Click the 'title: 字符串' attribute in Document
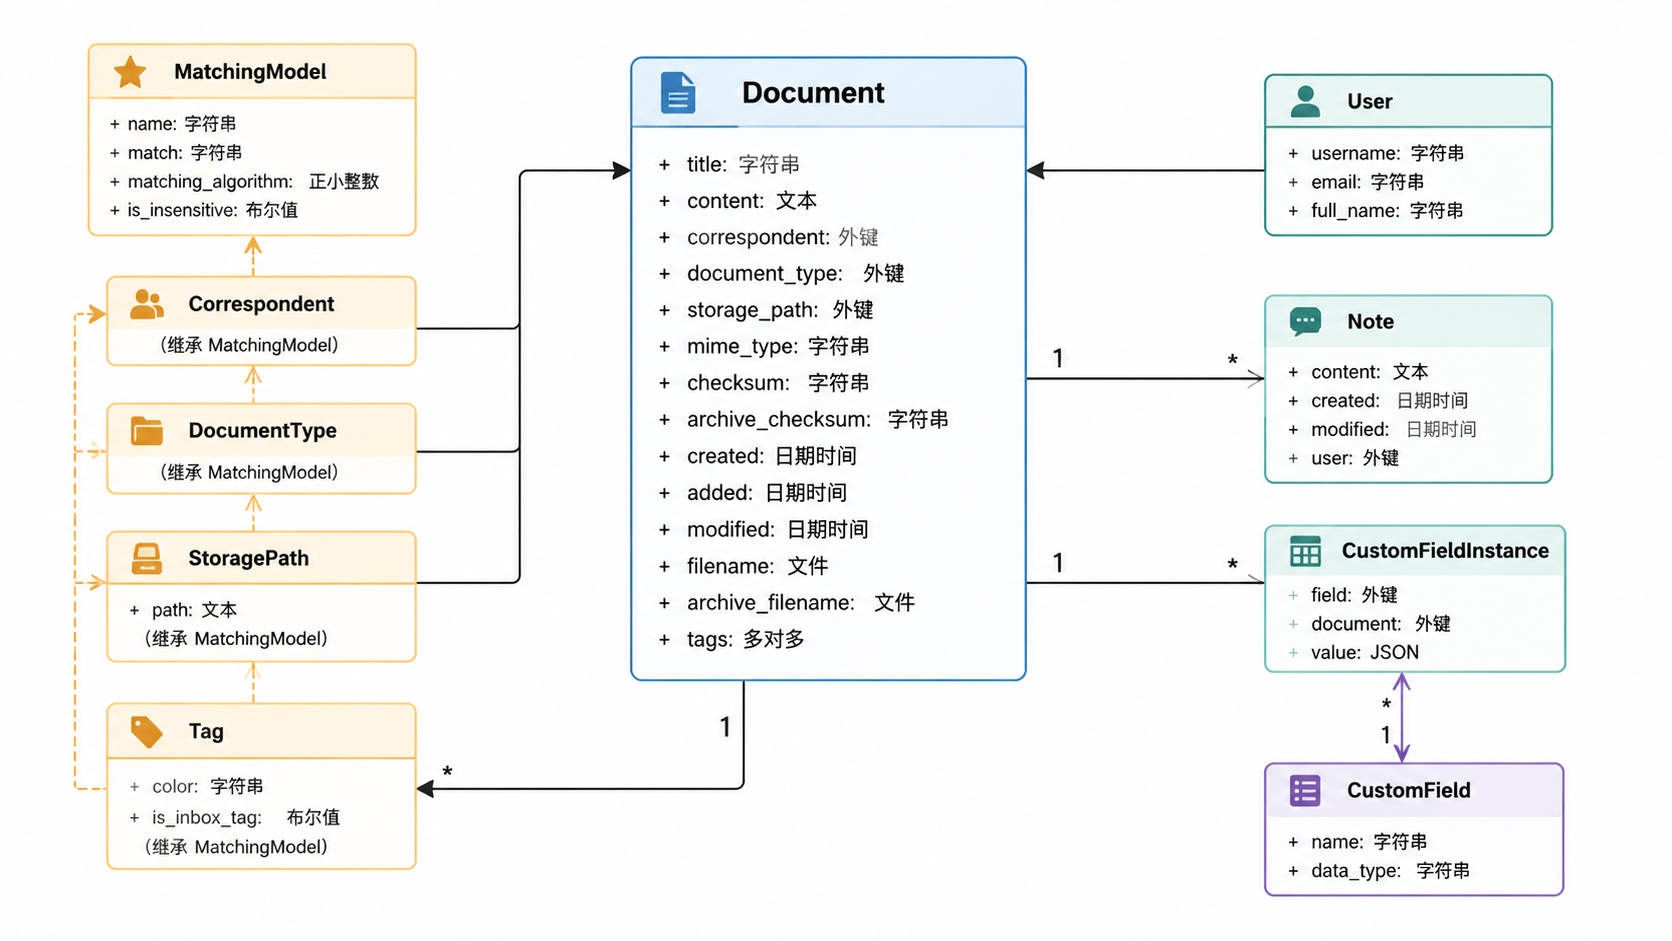The width and height of the screenshot is (1672, 941). pos(729,165)
